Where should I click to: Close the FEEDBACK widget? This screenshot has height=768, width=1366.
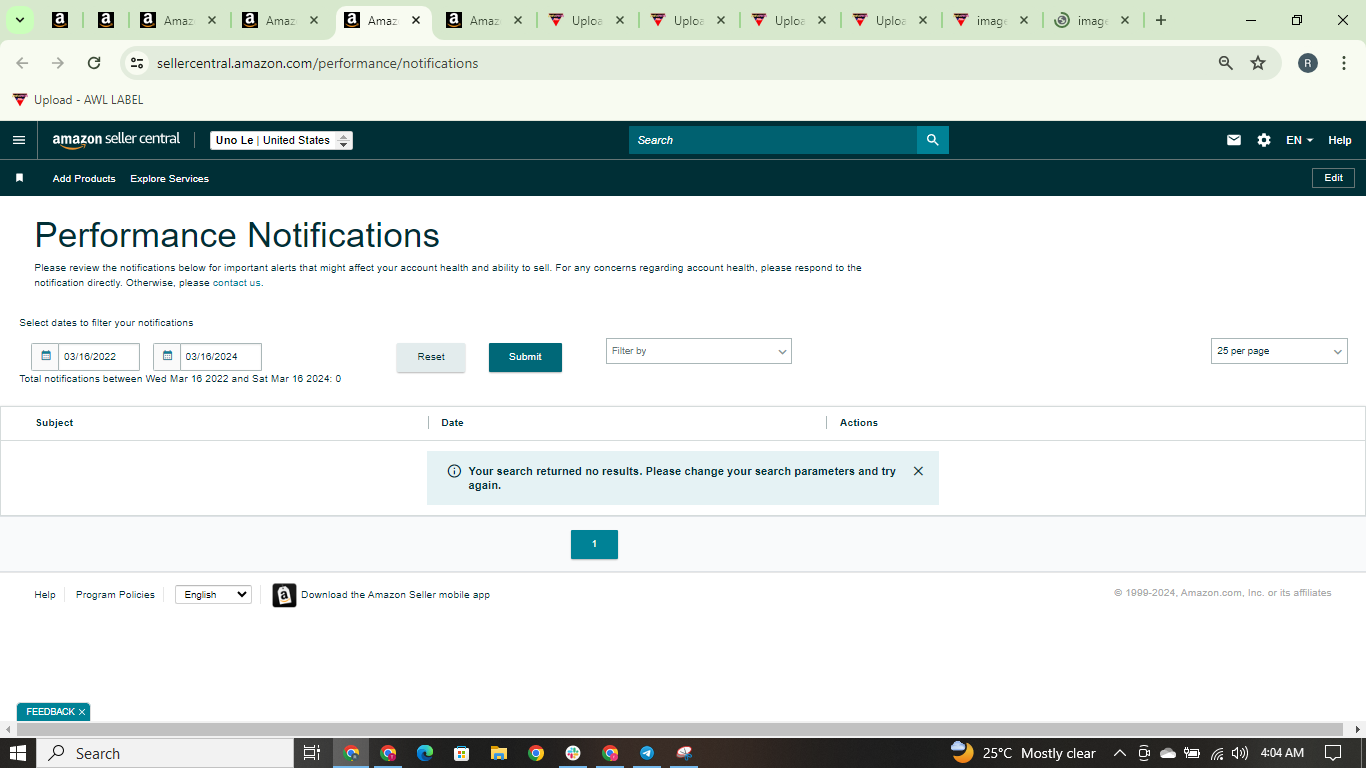tap(82, 712)
